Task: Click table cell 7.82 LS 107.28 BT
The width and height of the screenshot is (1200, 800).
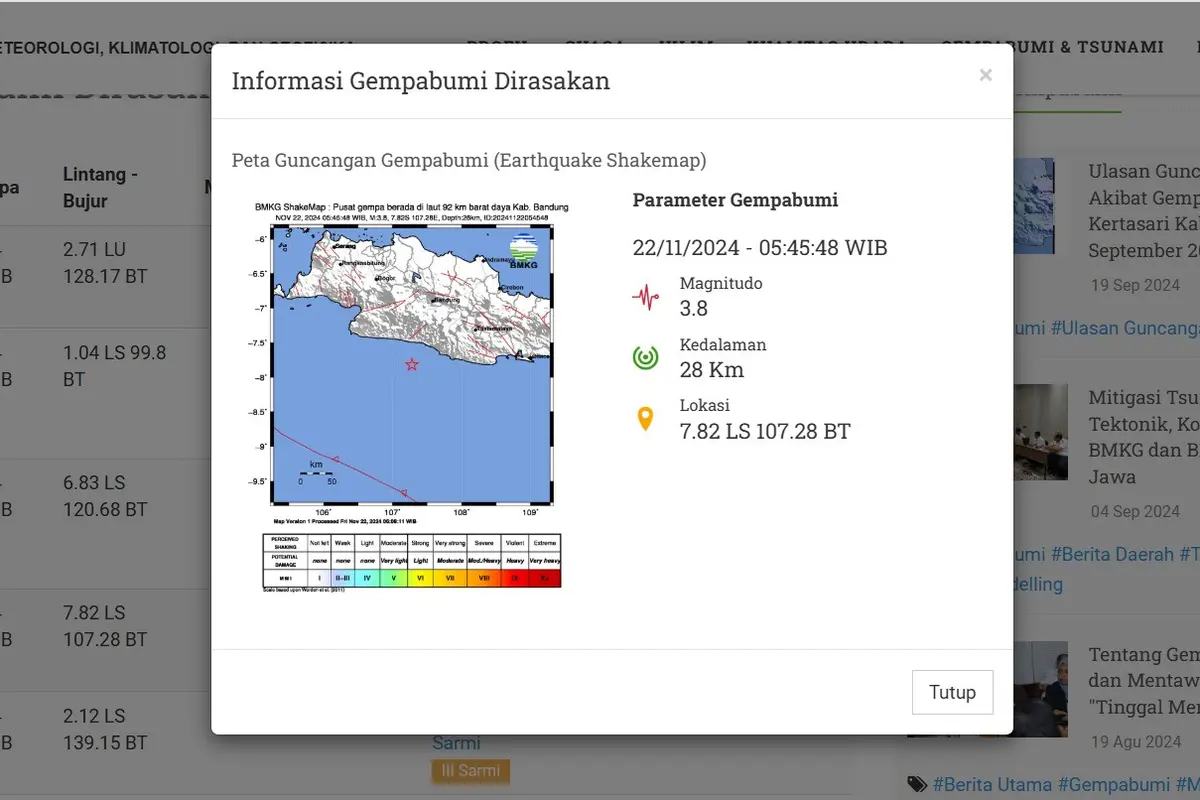Action: point(105,626)
